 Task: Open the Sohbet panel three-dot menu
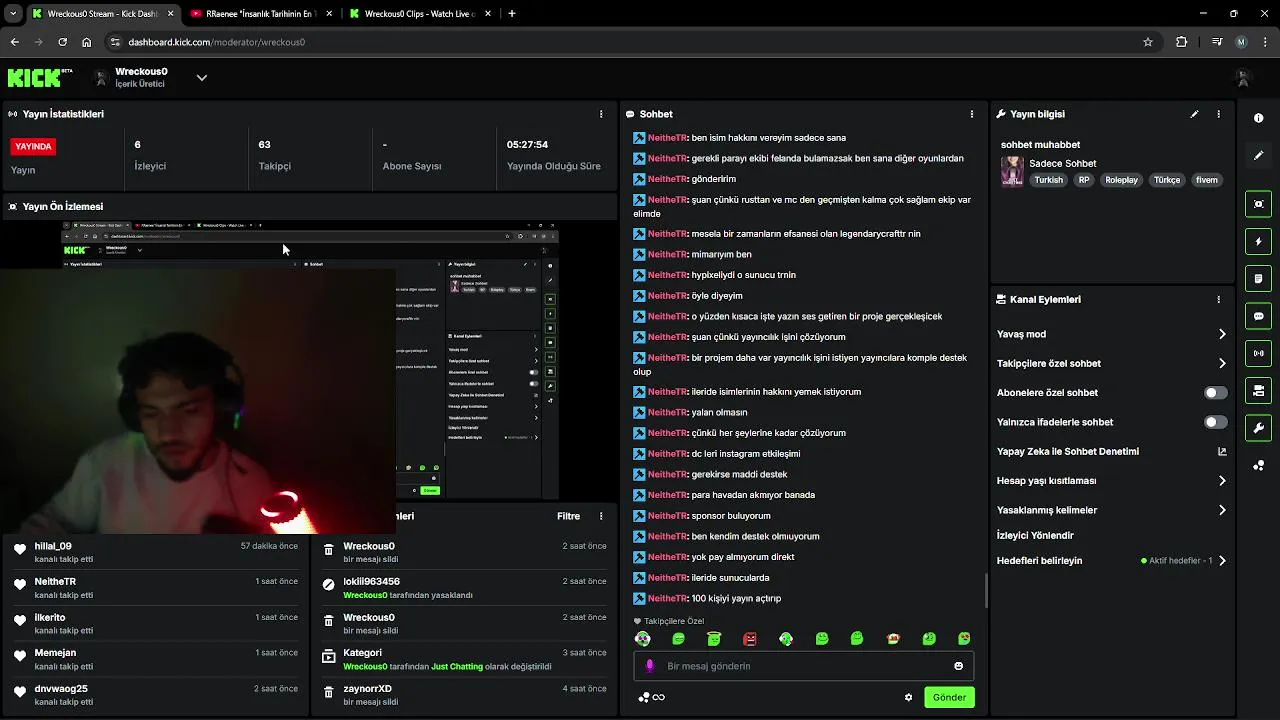(971, 114)
